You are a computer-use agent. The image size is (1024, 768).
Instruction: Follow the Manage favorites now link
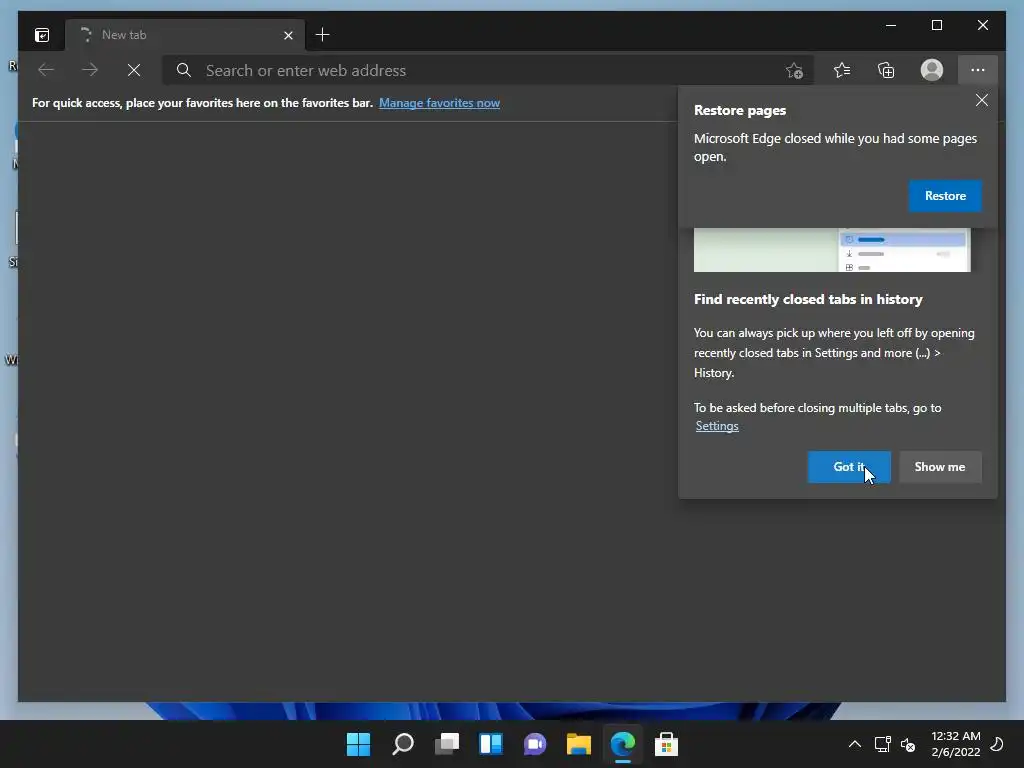440,103
